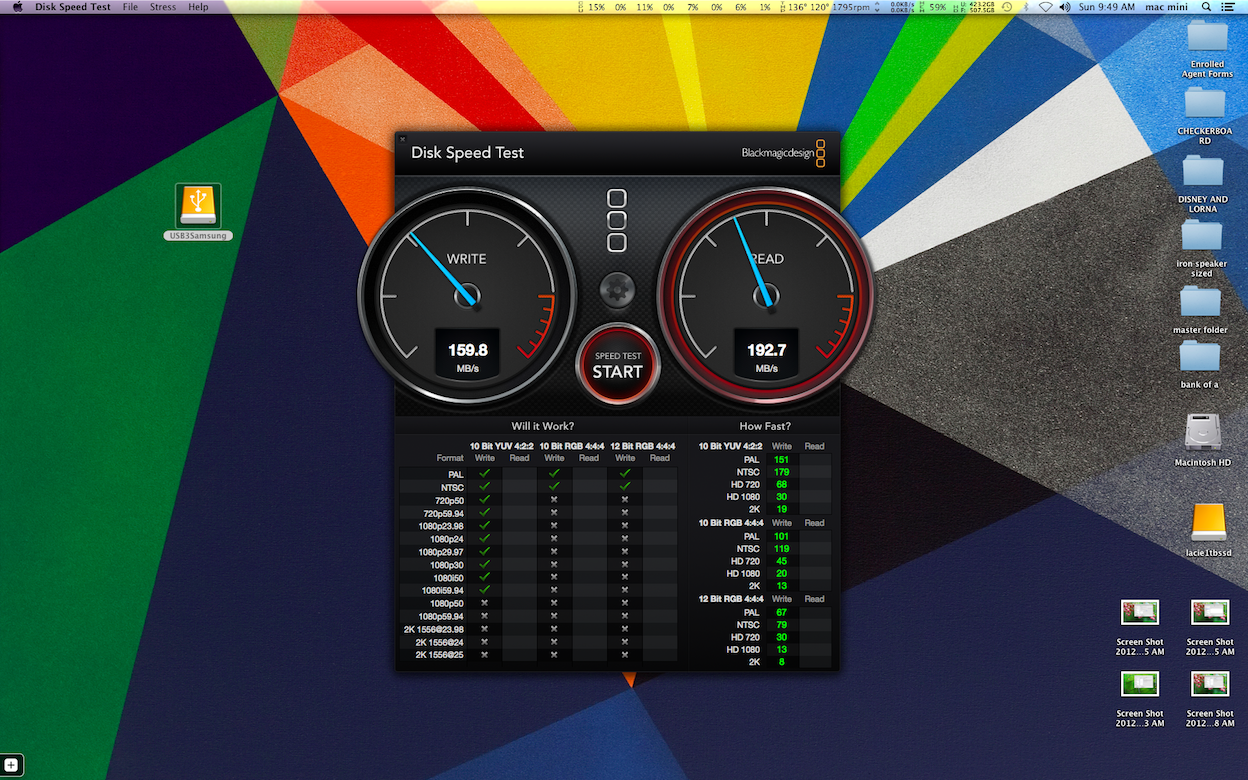Open the mac mini user menu
The image size is (1248, 780).
coord(1166,7)
